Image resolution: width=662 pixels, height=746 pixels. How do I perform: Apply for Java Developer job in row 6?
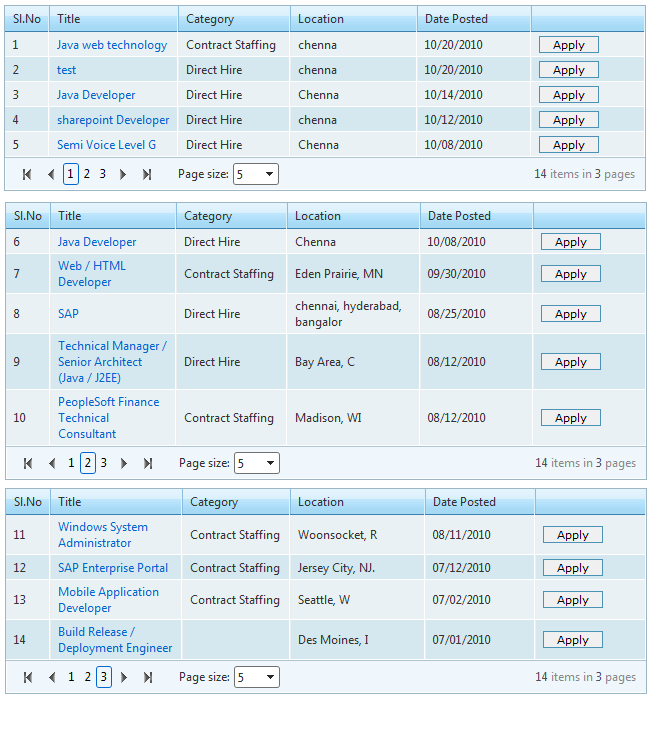point(571,242)
